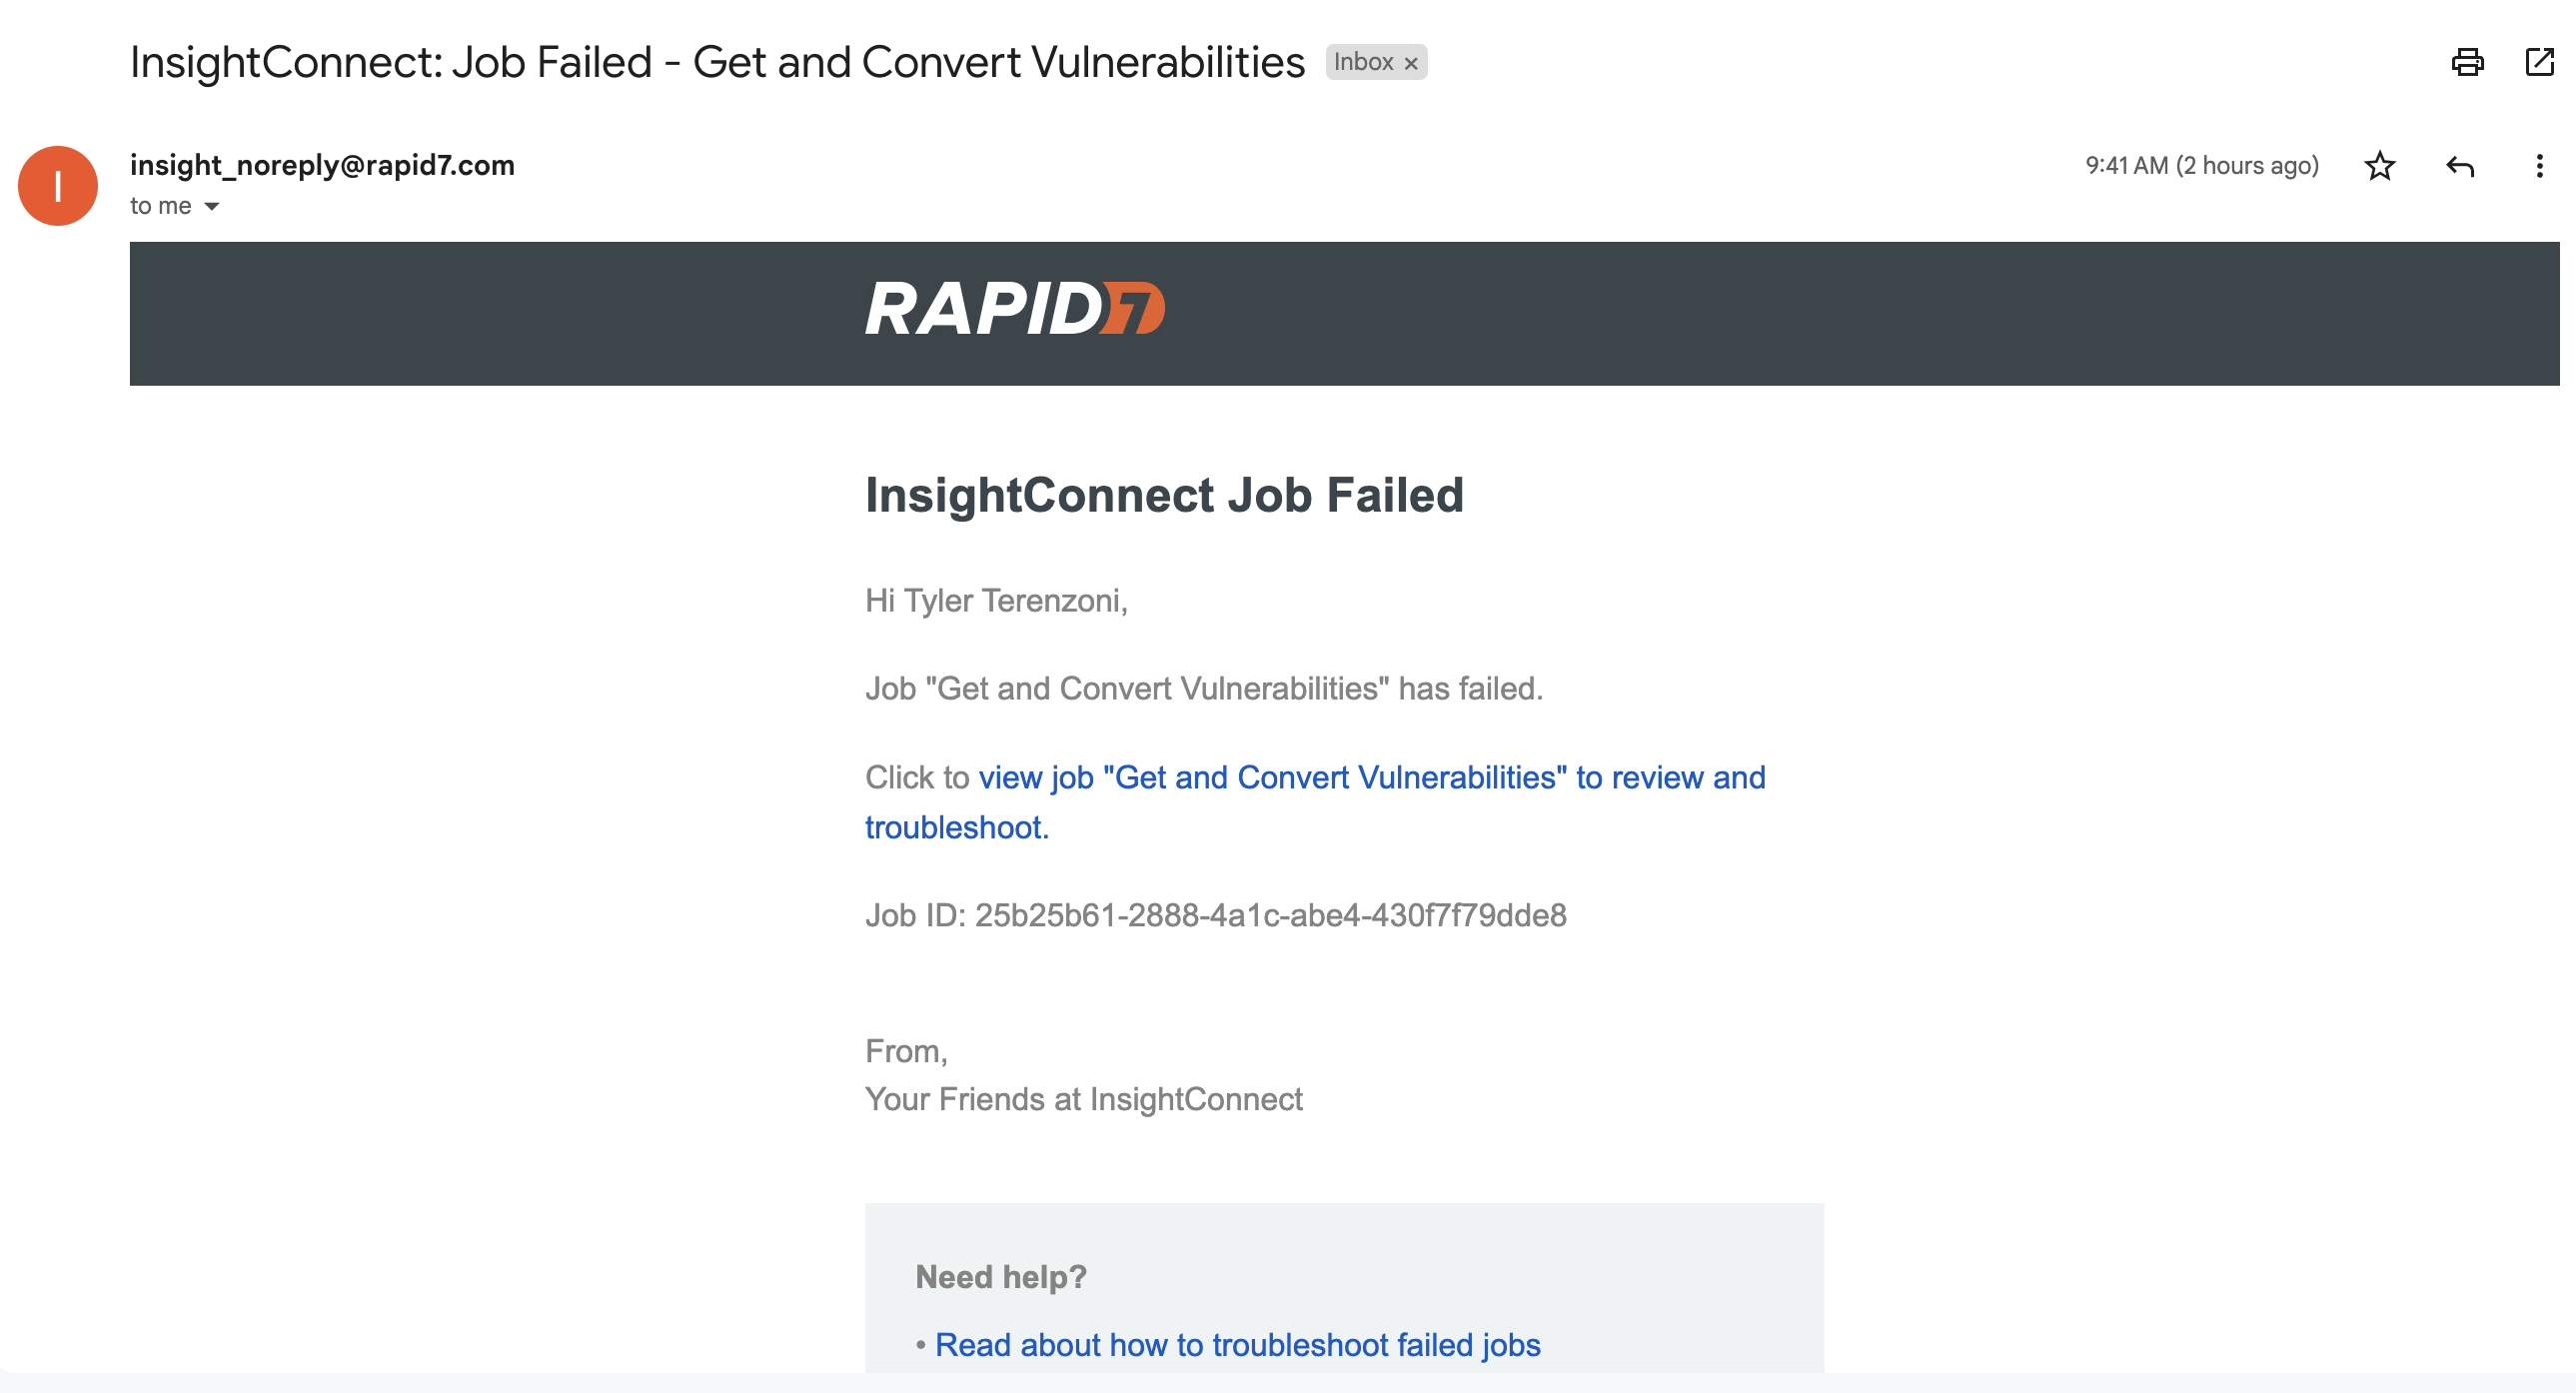2576x1393 pixels.
Task: Click 'Hi Tyler Terenzoni,' greeting text
Action: (996, 601)
